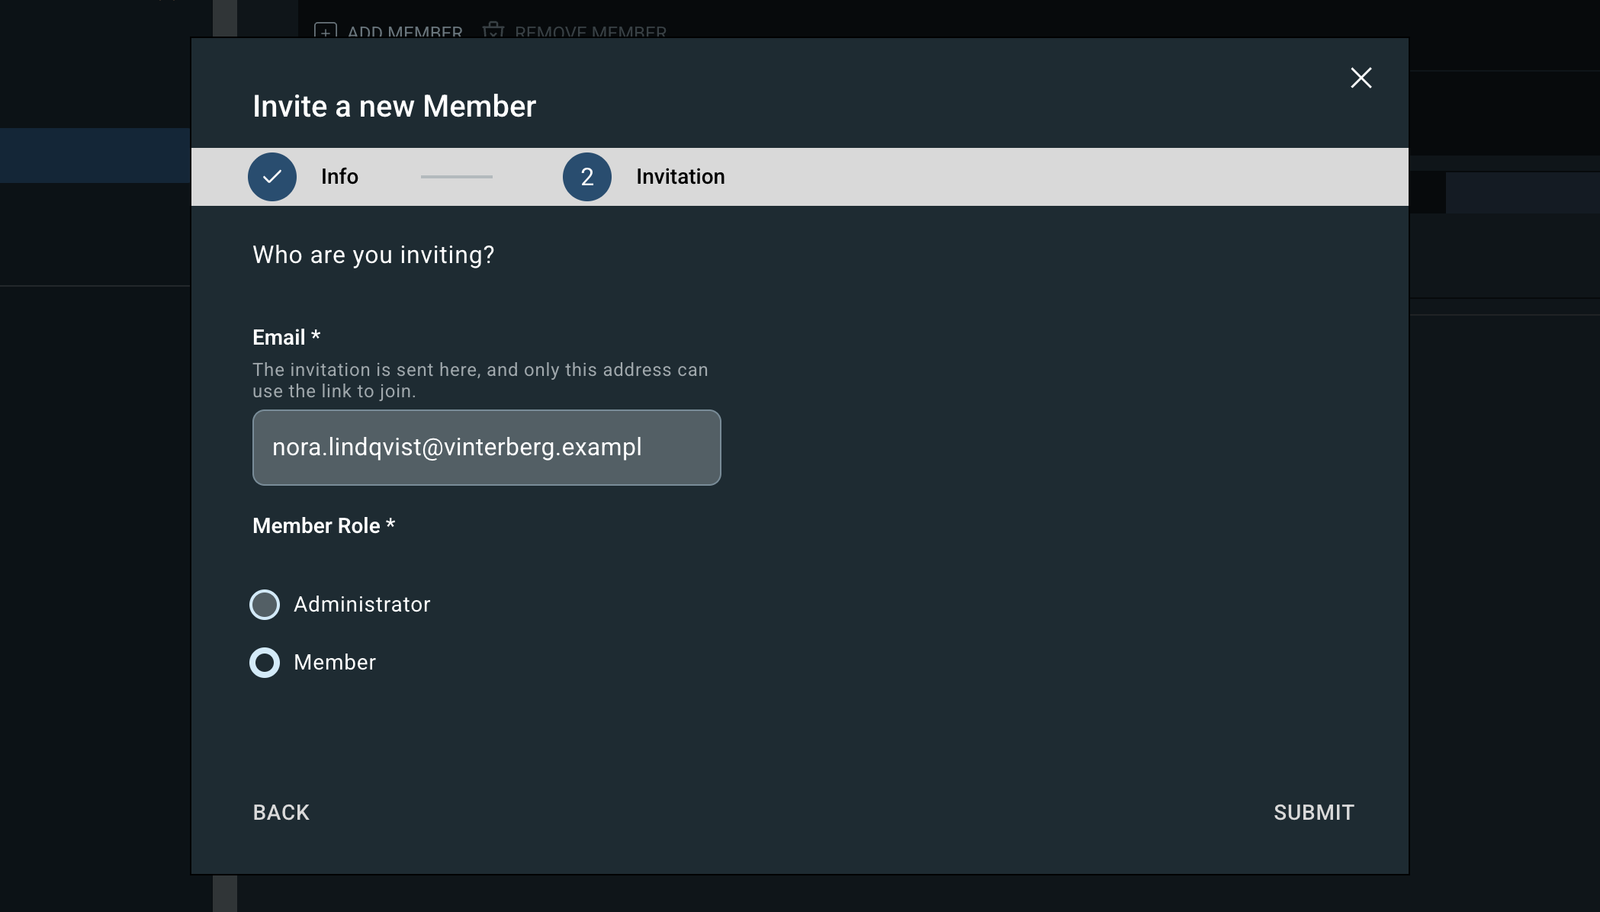The width and height of the screenshot is (1600, 912).
Task: Select the Administrator role radio button
Action: click(264, 604)
